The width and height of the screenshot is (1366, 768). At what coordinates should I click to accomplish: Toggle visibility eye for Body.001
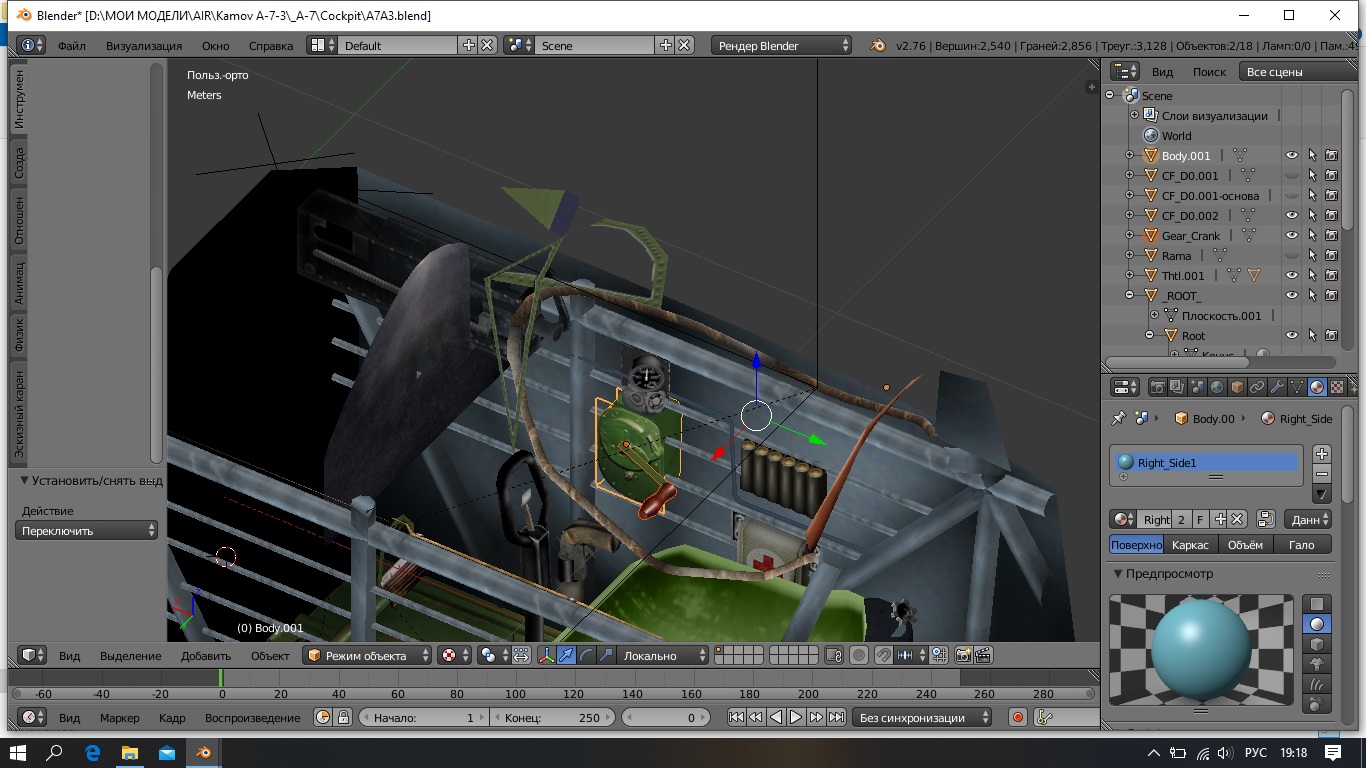click(1291, 156)
